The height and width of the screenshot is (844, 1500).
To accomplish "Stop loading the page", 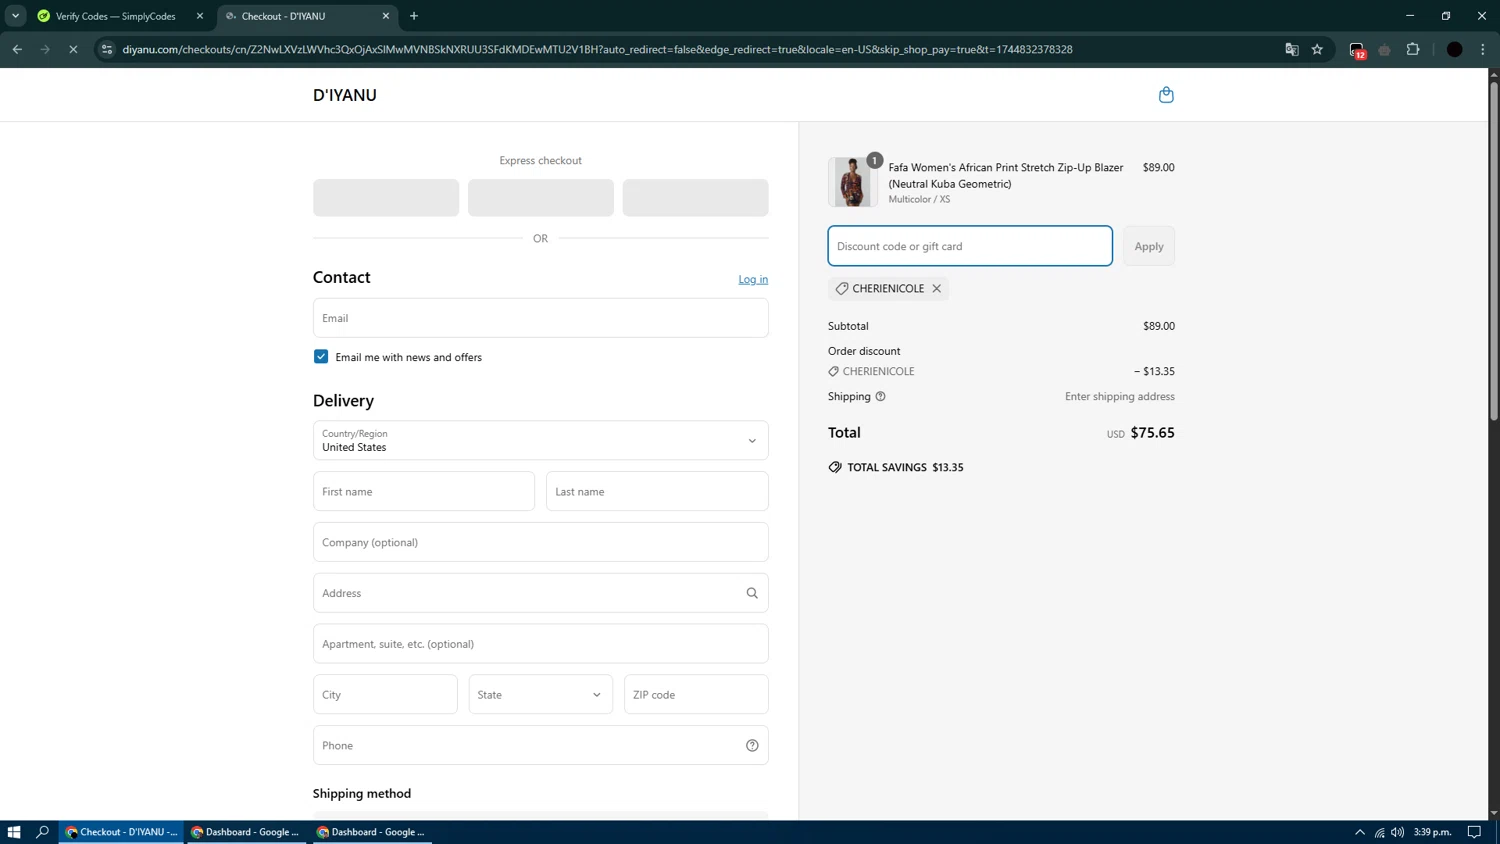I will 73,49.
